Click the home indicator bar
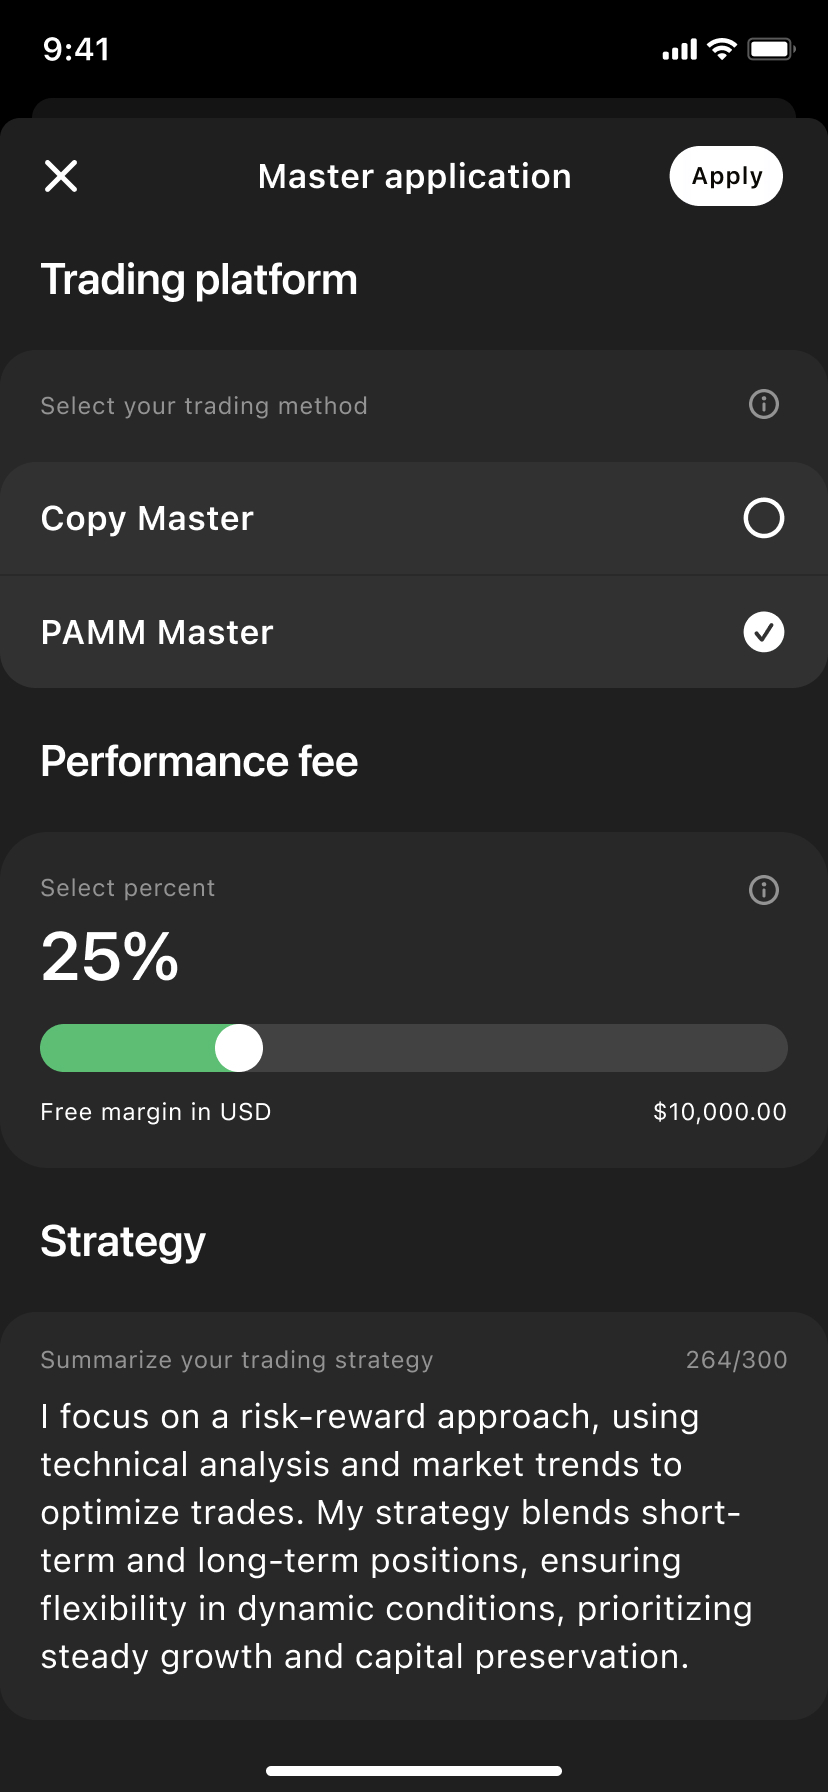 coord(414,1770)
